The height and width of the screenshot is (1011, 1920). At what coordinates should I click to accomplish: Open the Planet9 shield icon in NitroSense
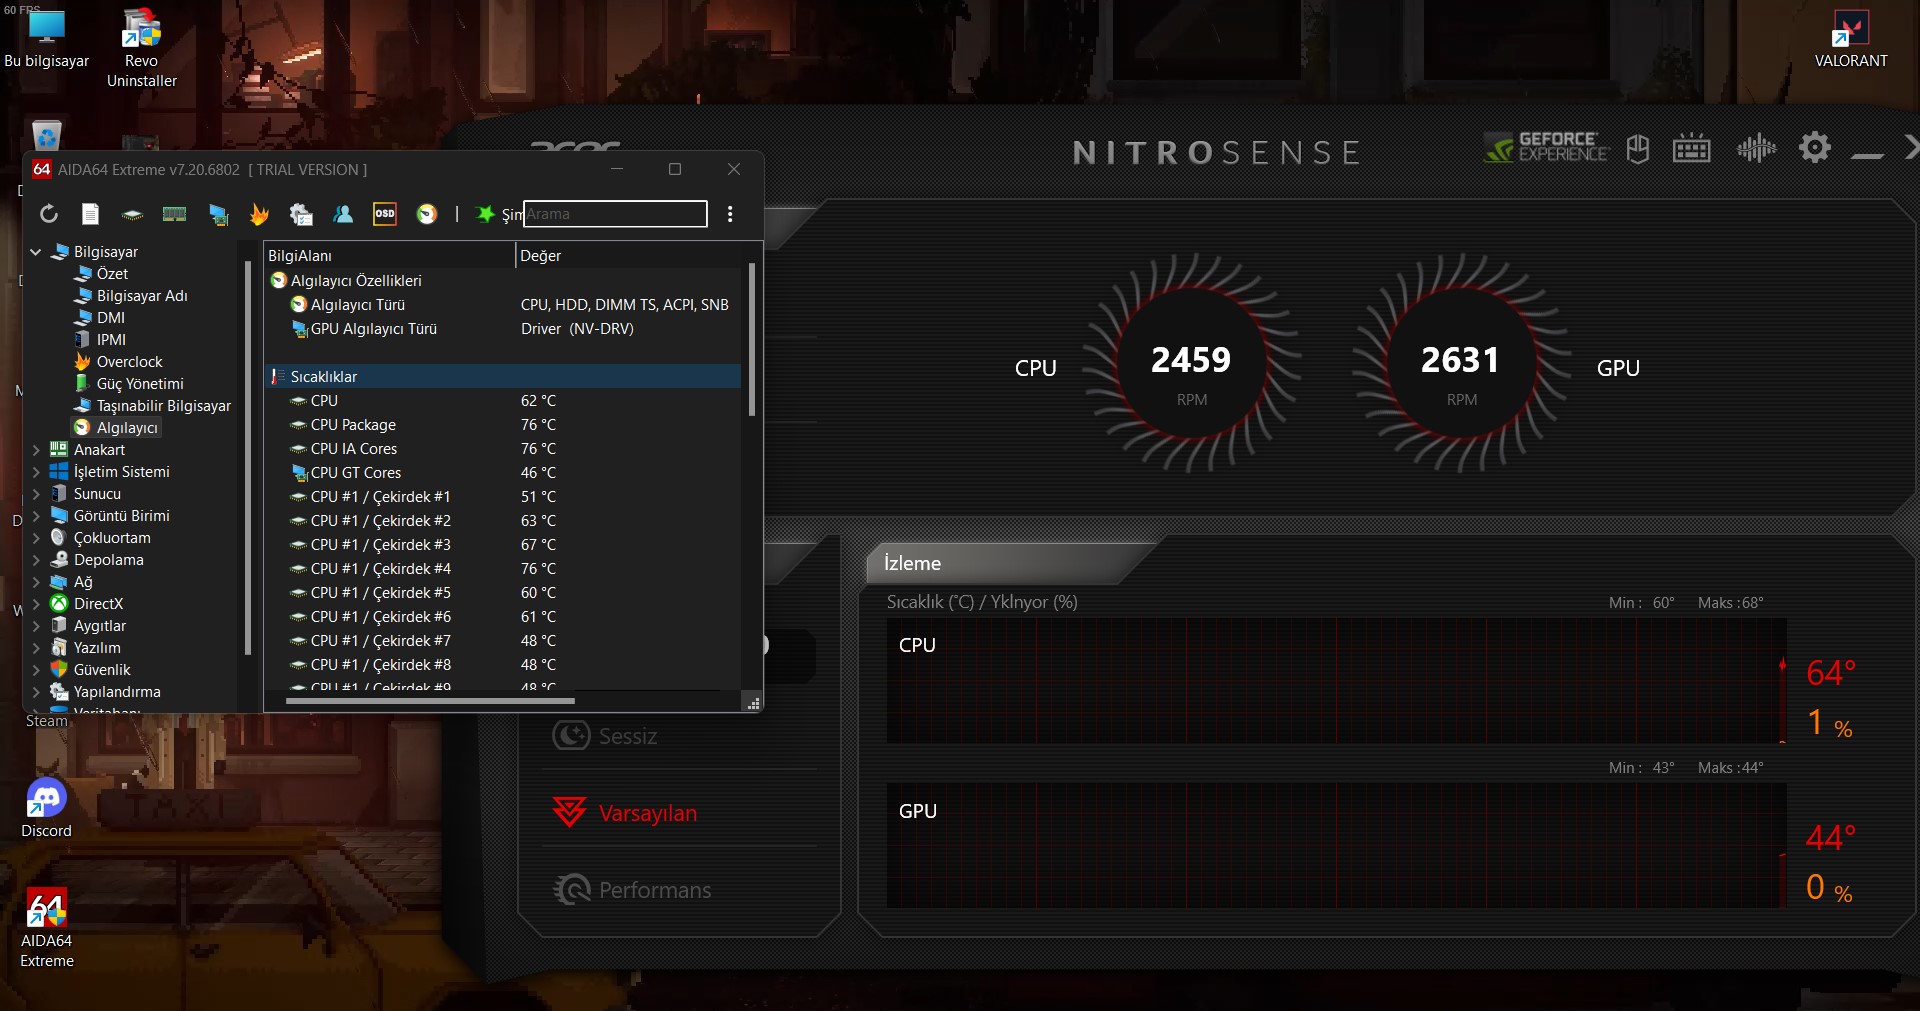(1638, 149)
